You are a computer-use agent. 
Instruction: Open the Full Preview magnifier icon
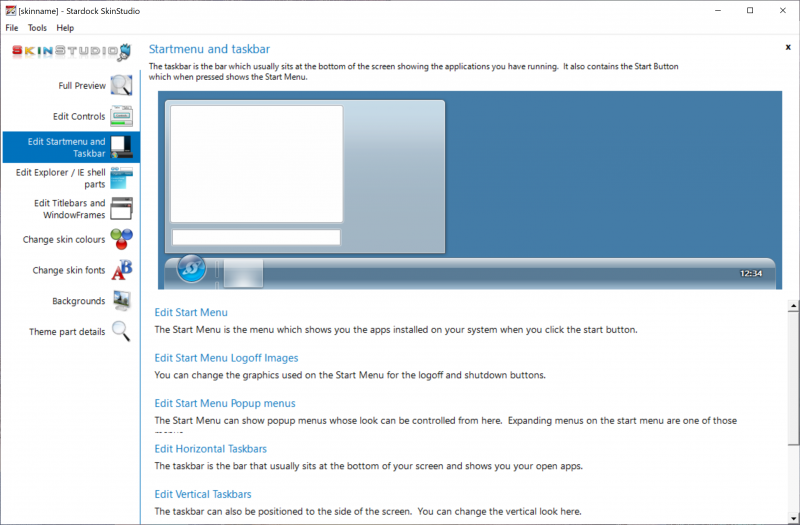[121, 85]
